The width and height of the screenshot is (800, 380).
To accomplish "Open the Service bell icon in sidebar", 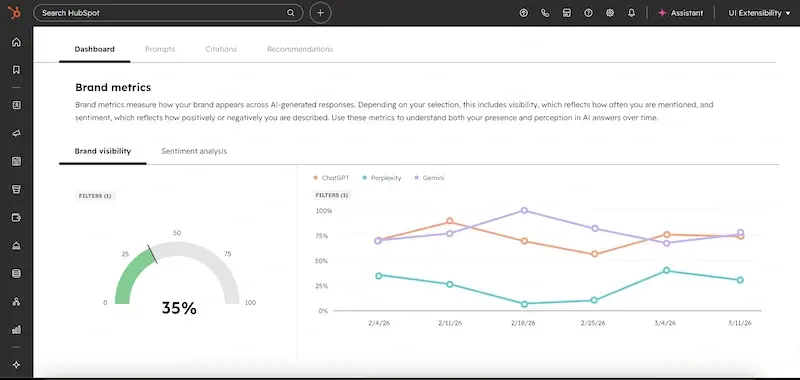I will (16, 245).
